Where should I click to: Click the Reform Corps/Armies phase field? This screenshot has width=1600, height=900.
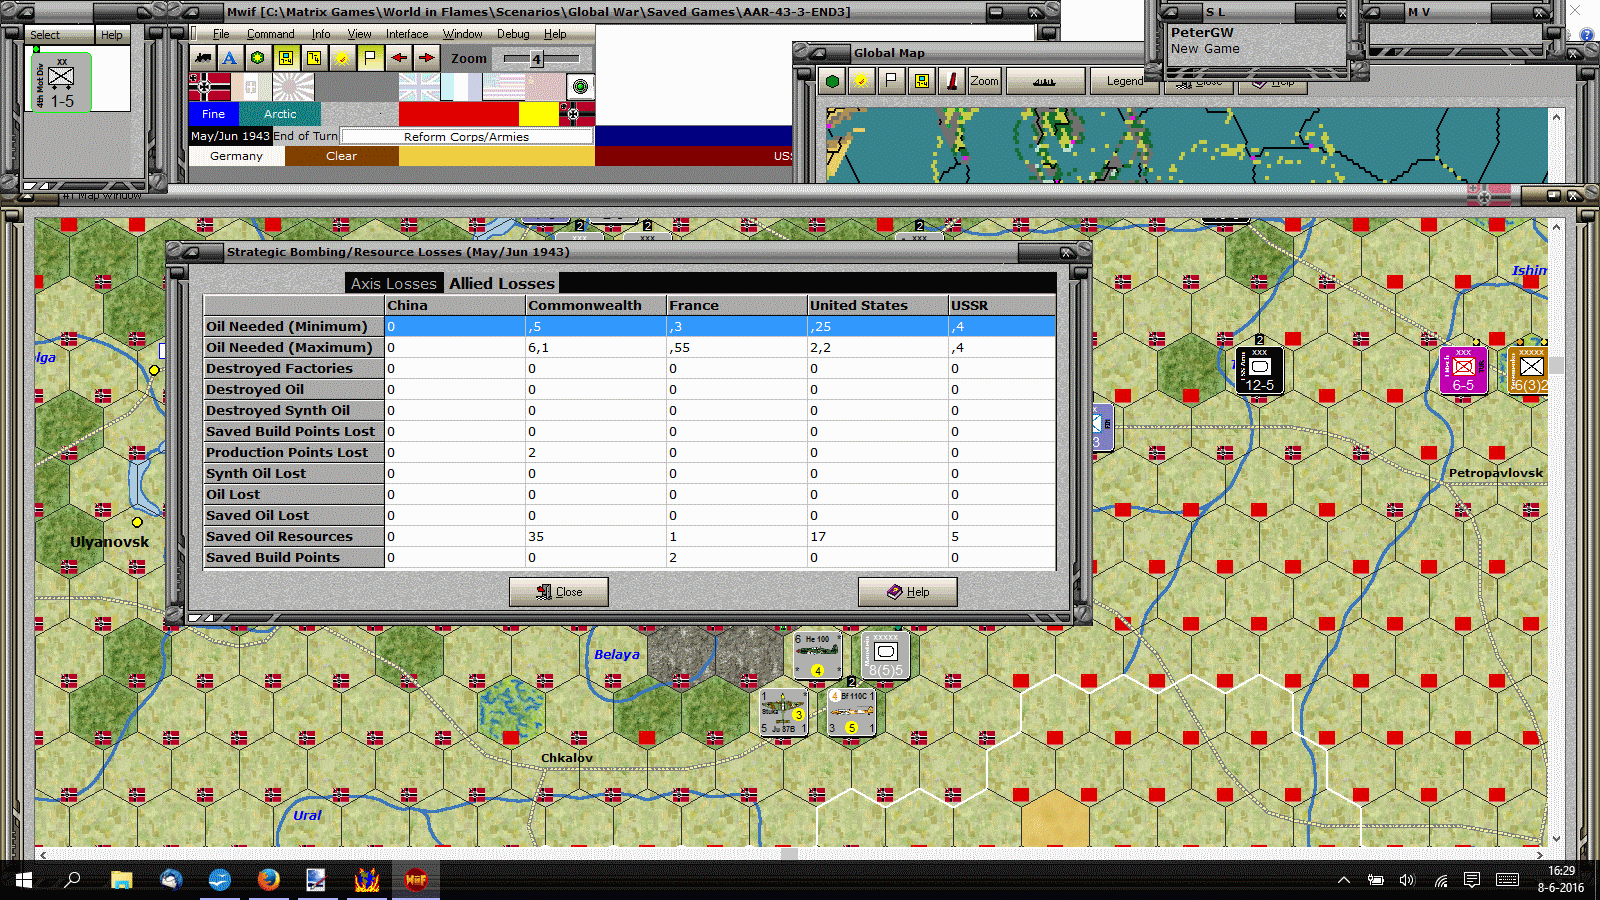coord(466,136)
